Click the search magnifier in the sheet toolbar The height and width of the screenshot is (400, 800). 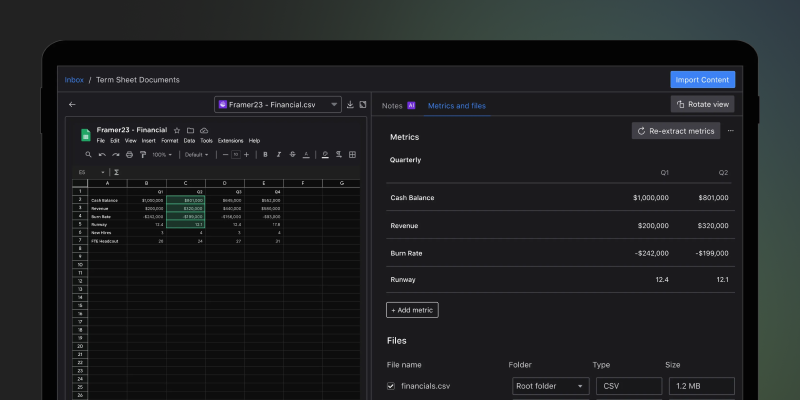[88, 155]
